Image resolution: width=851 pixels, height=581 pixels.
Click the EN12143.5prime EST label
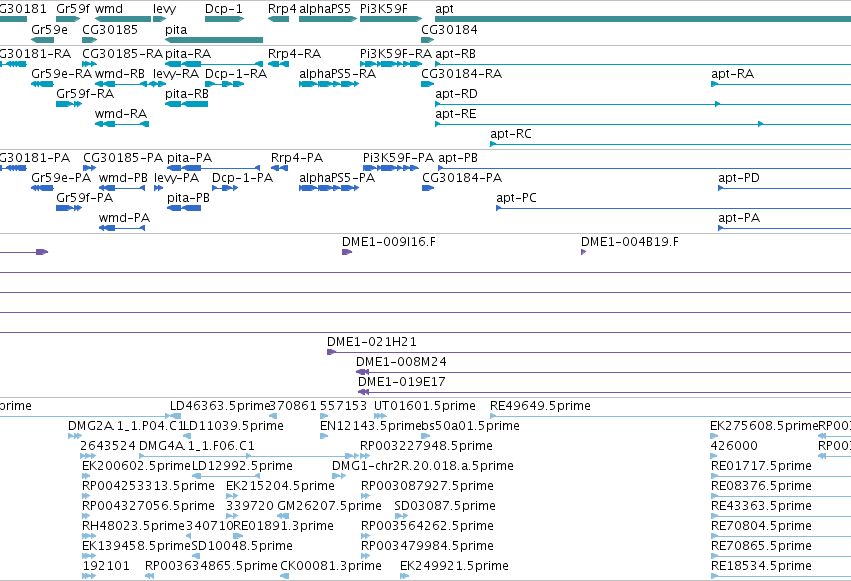click(x=370, y=426)
